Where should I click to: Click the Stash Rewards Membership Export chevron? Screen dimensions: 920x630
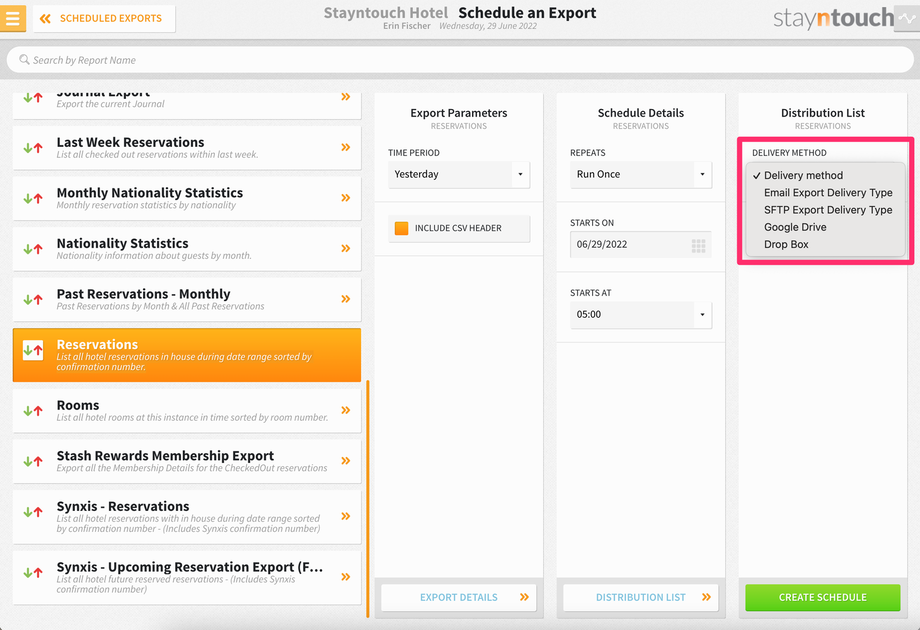(346, 460)
